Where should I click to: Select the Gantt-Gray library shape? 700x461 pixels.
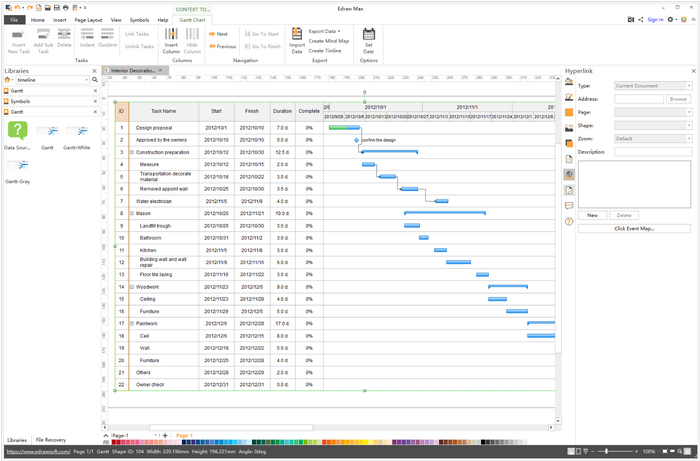(x=18, y=171)
